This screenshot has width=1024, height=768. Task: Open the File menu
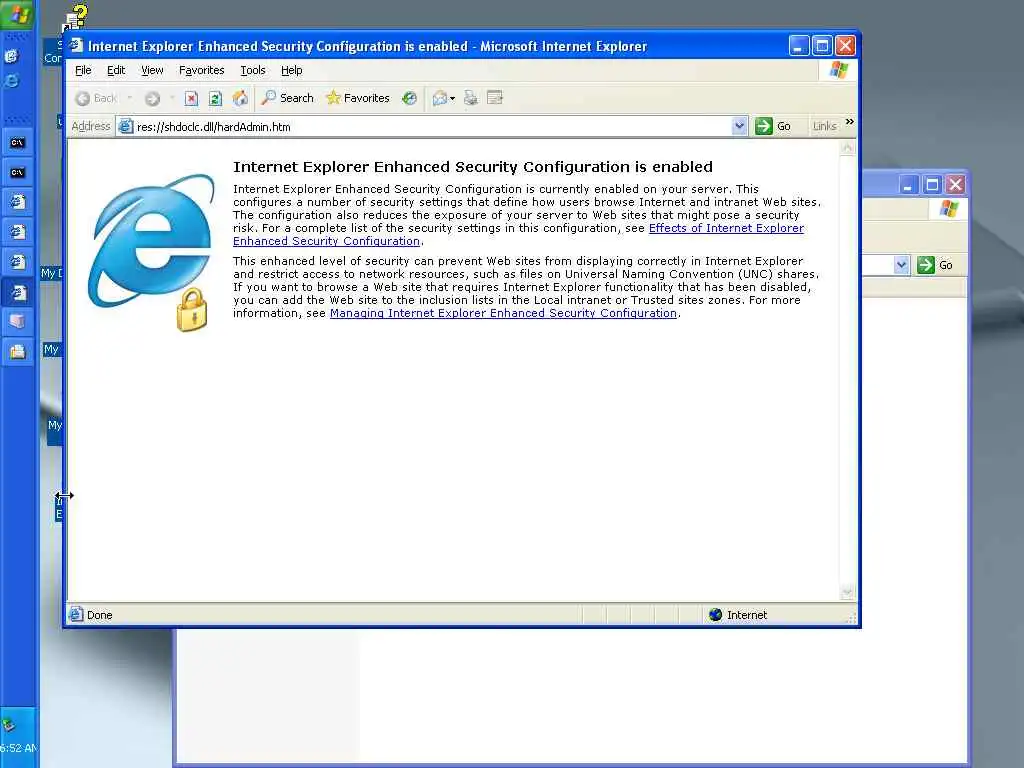click(83, 70)
